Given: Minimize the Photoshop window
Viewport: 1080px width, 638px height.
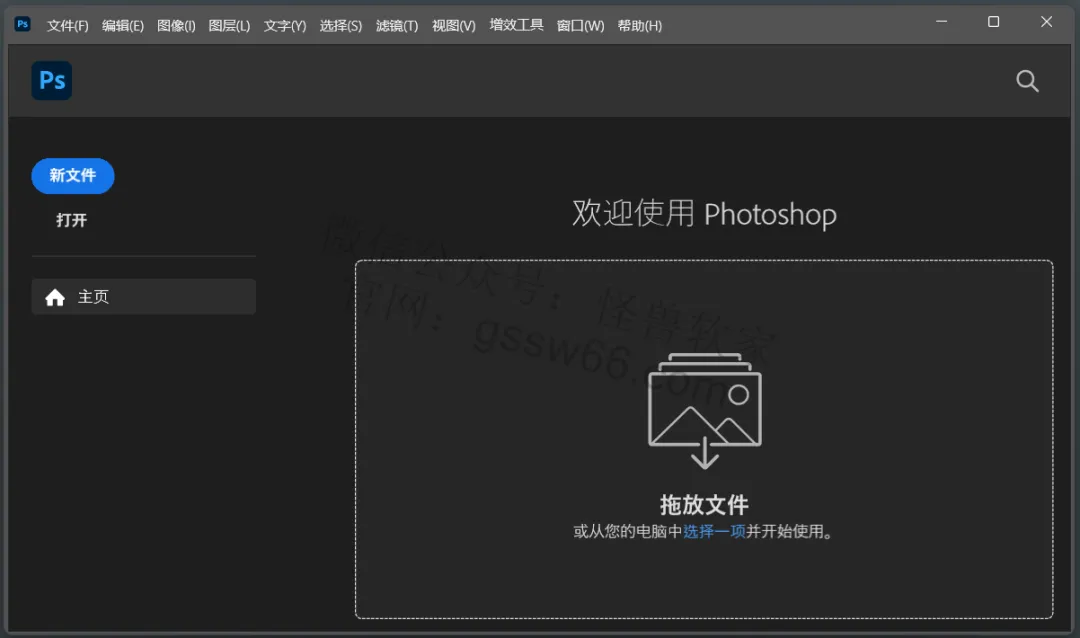Looking at the screenshot, I should point(942,22).
